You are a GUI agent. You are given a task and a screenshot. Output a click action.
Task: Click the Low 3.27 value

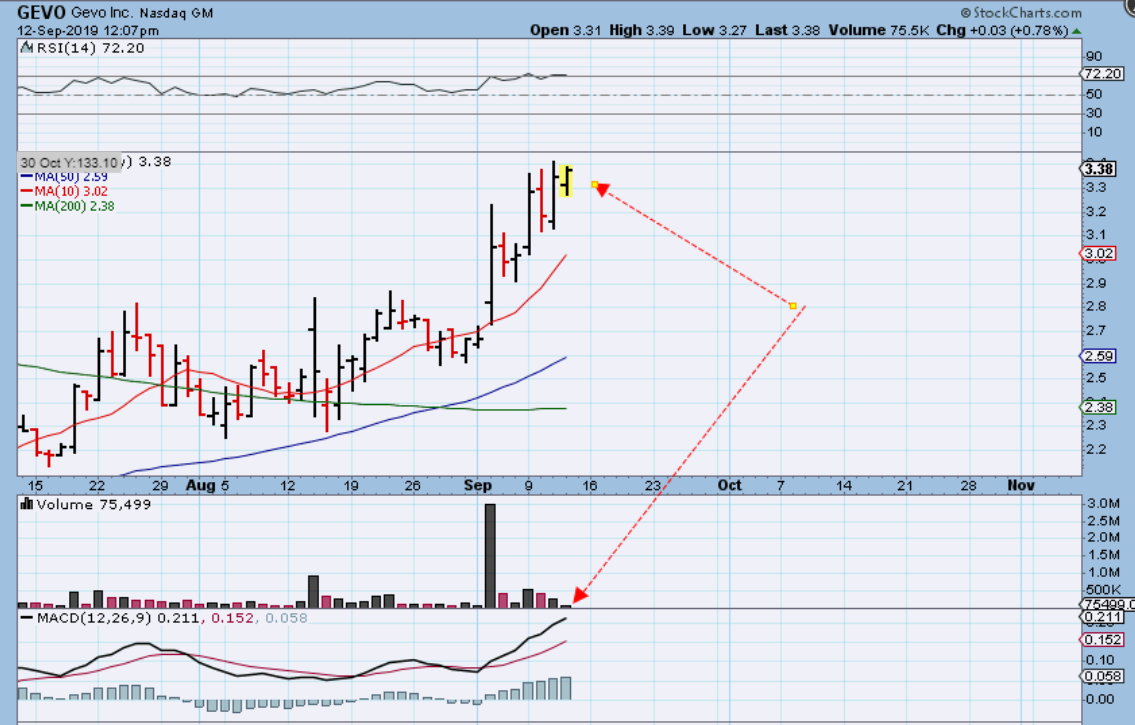(715, 30)
